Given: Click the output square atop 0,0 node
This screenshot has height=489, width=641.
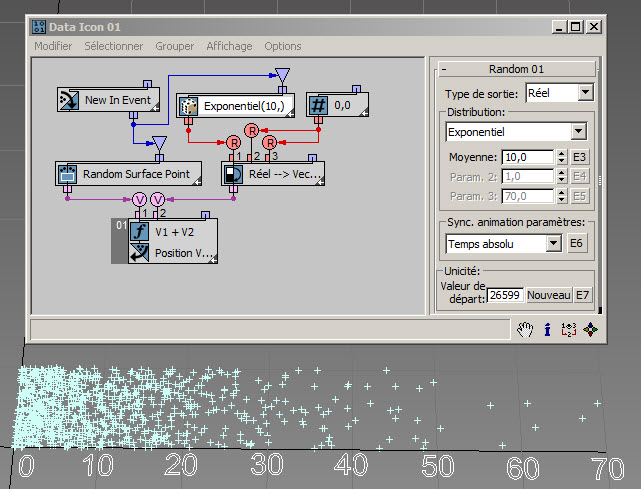Looking at the screenshot, I should coord(356,89).
